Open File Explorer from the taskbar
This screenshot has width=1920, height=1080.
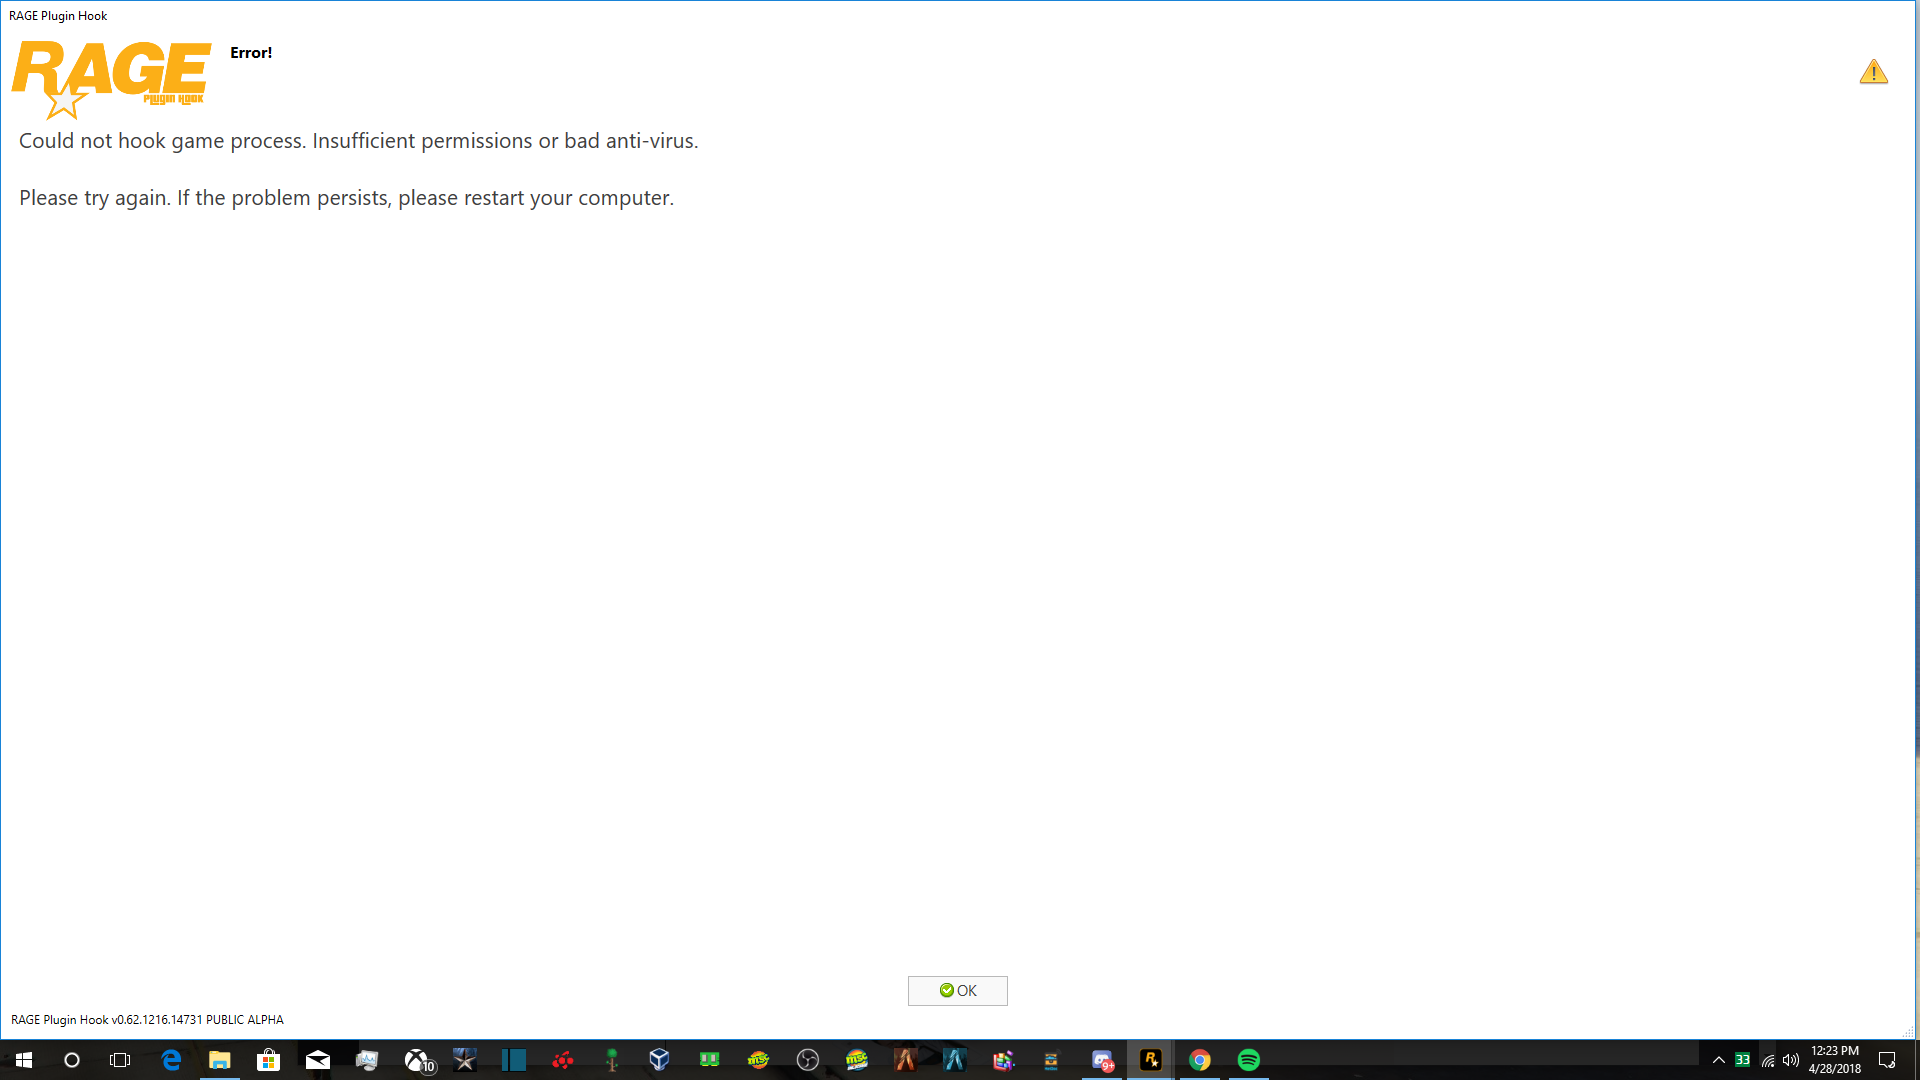coord(219,1060)
